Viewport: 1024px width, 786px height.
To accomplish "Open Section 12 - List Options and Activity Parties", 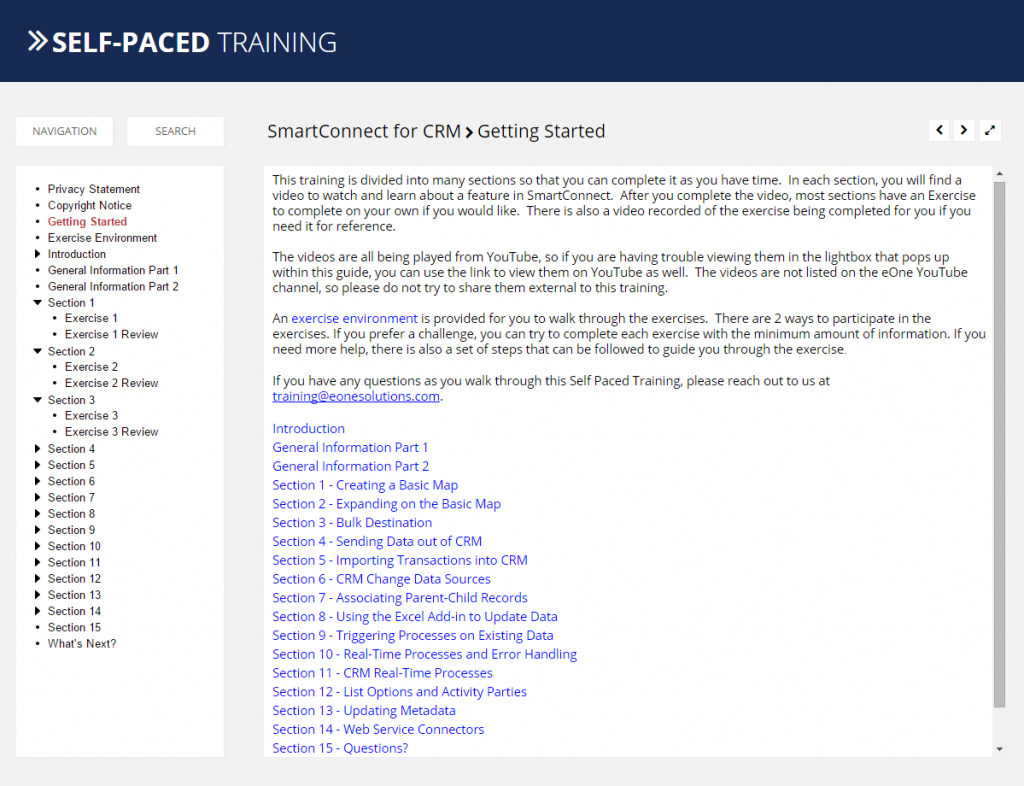I will (399, 692).
